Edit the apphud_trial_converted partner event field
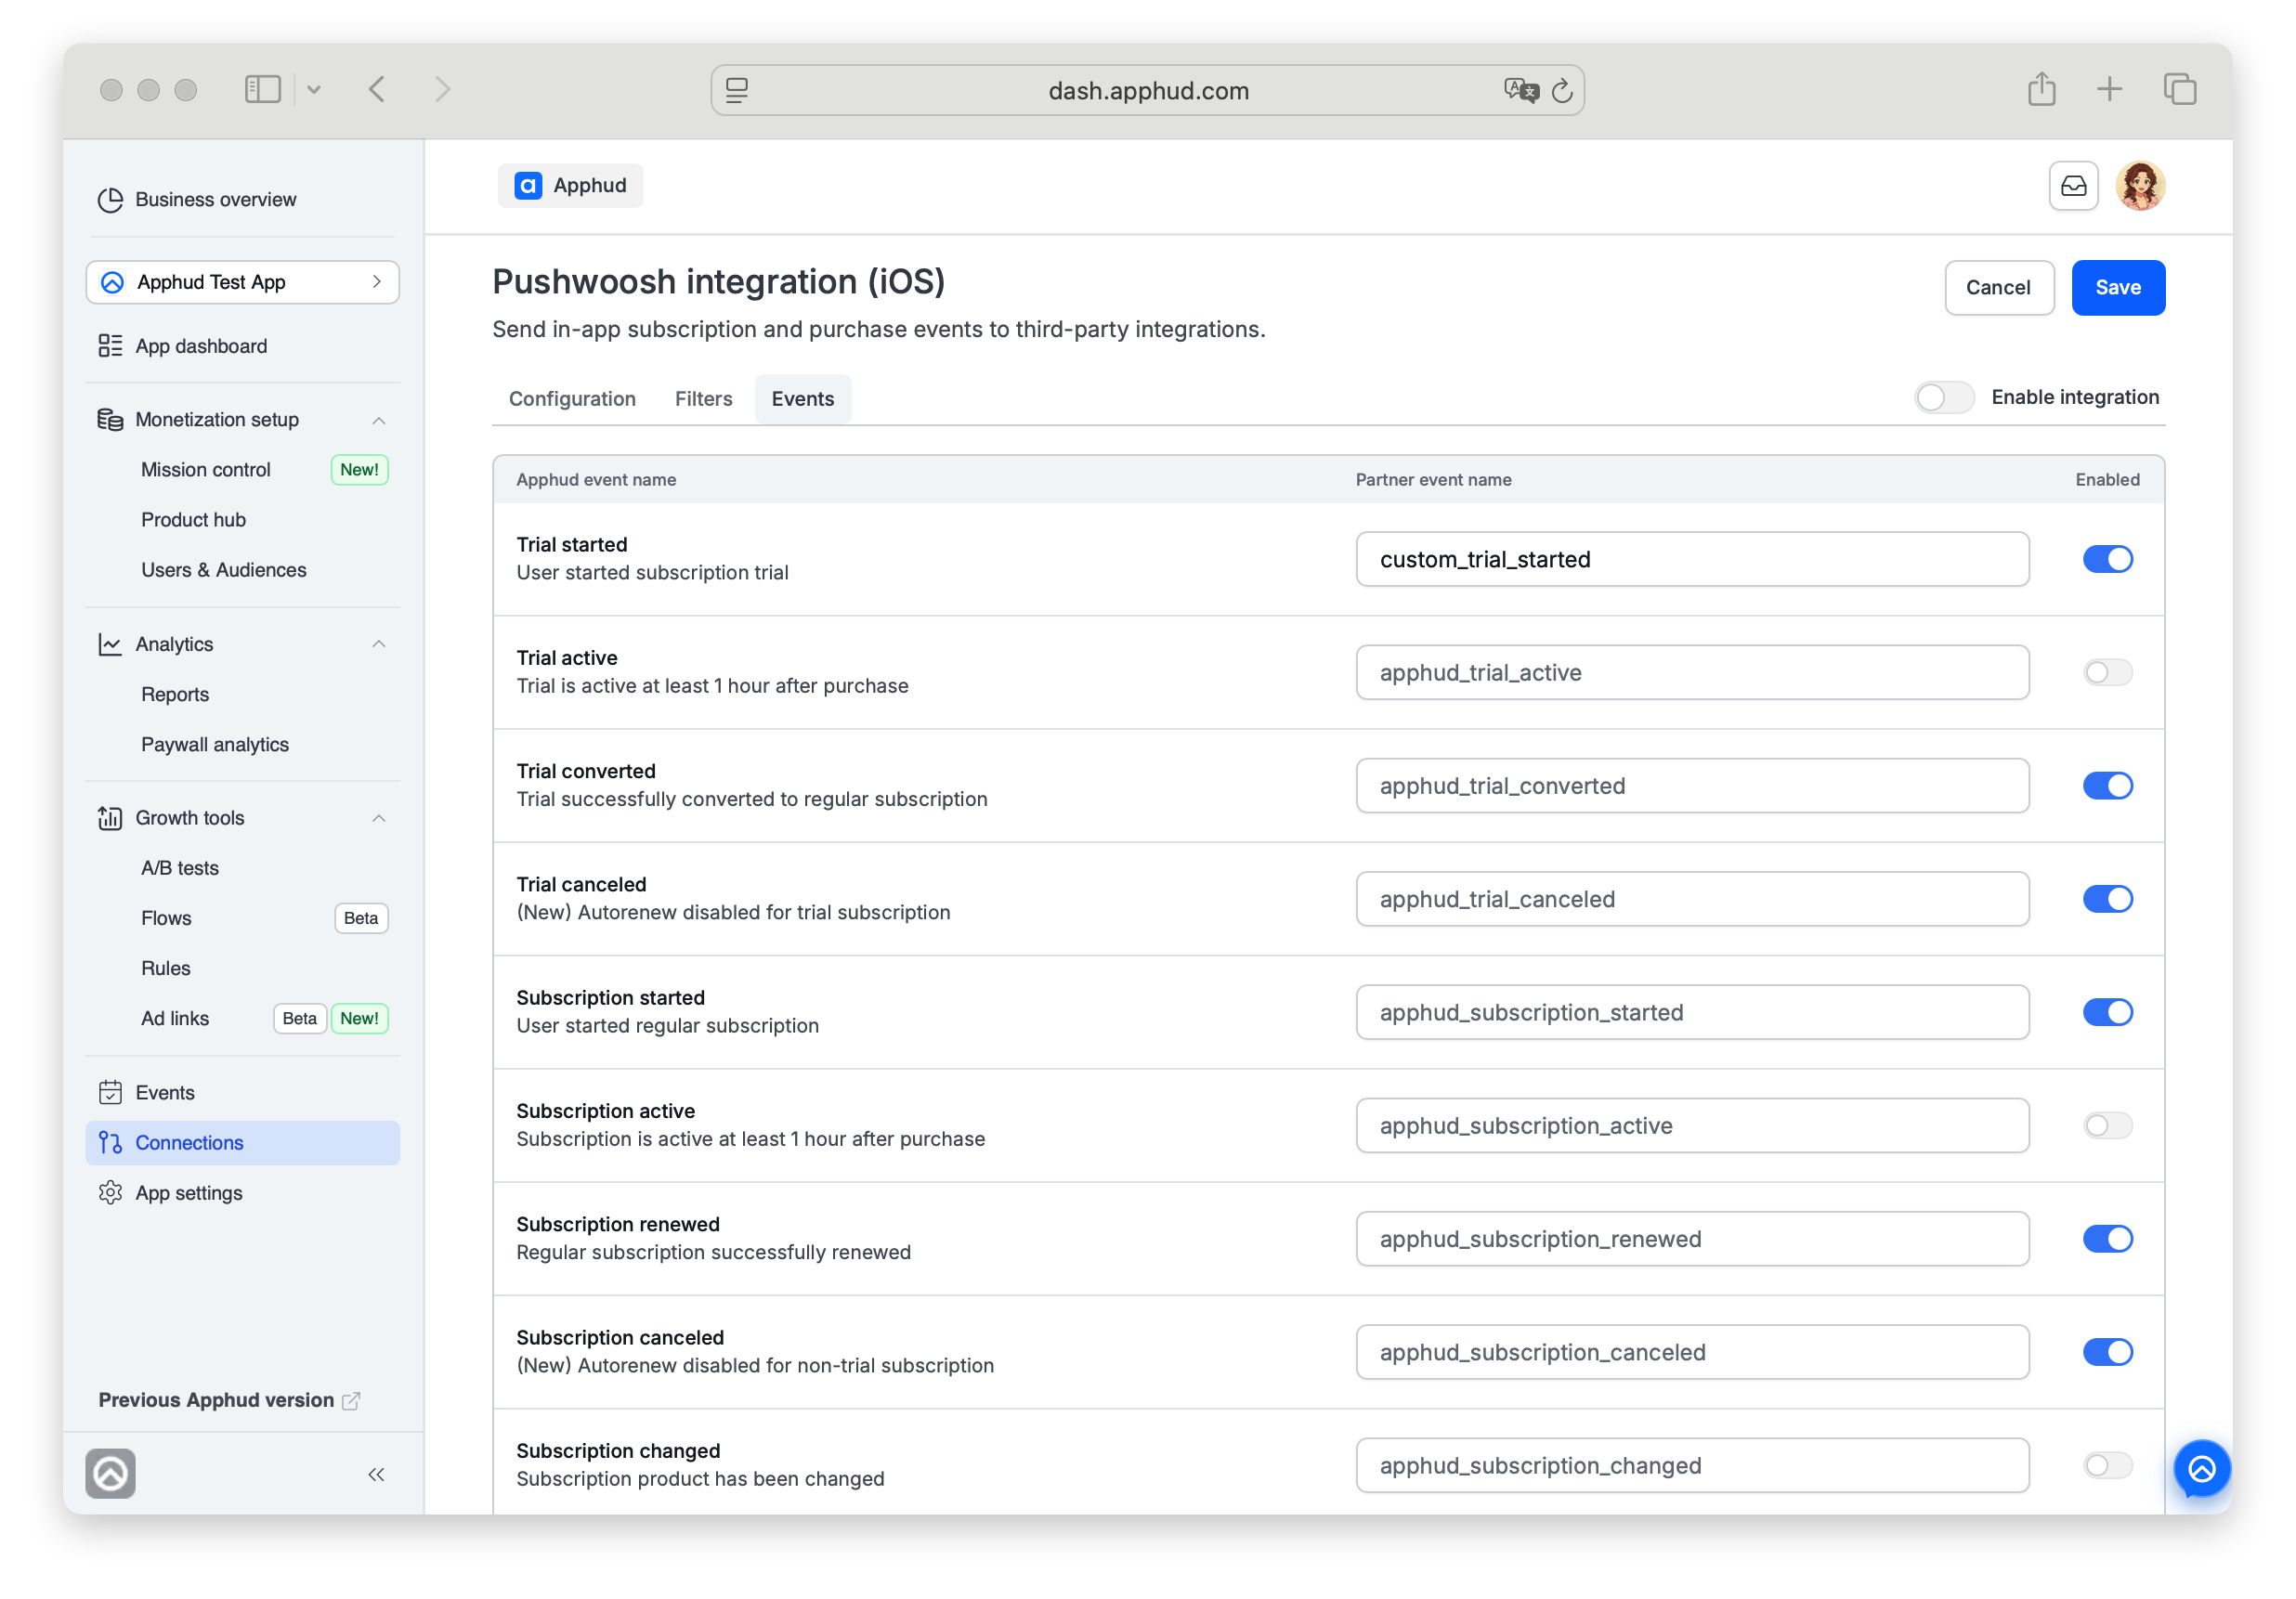This screenshot has width=2296, height=1599. pyautogui.click(x=1692, y=785)
